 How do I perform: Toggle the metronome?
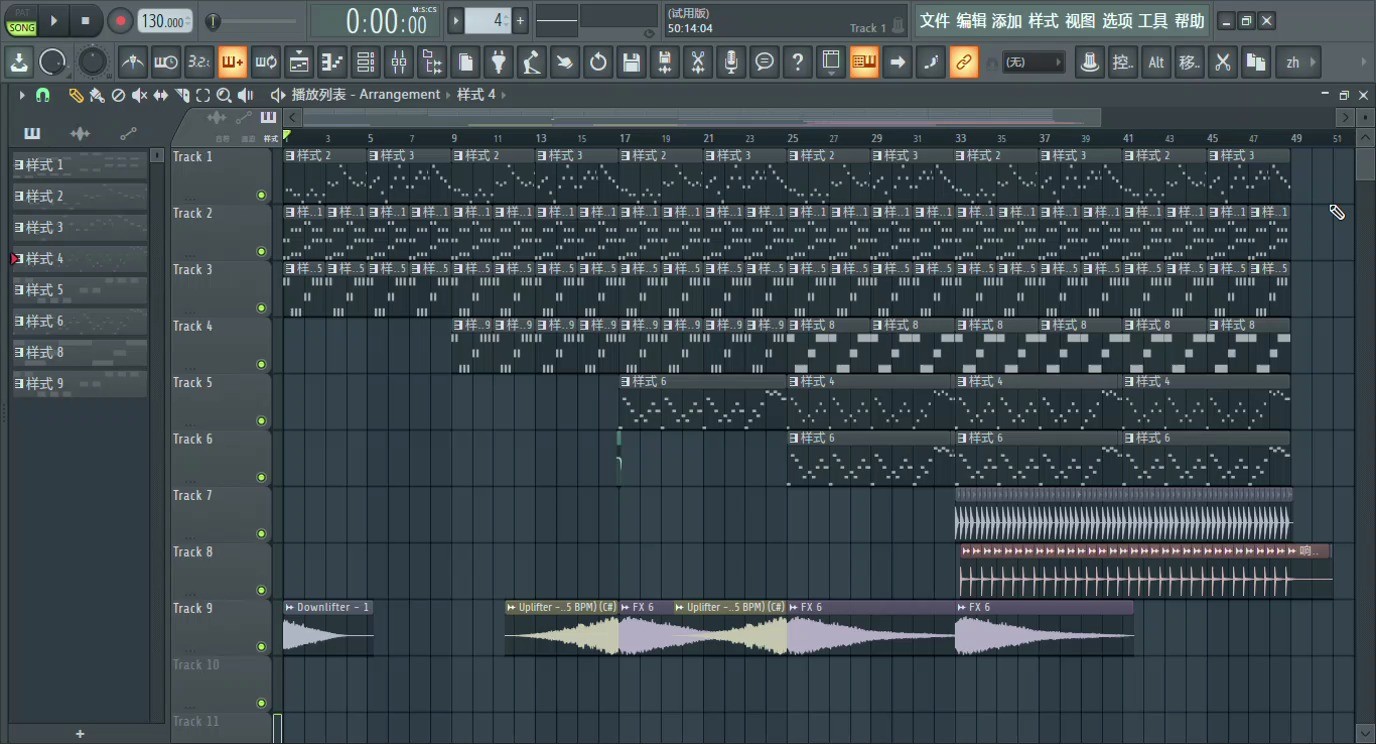pos(132,62)
